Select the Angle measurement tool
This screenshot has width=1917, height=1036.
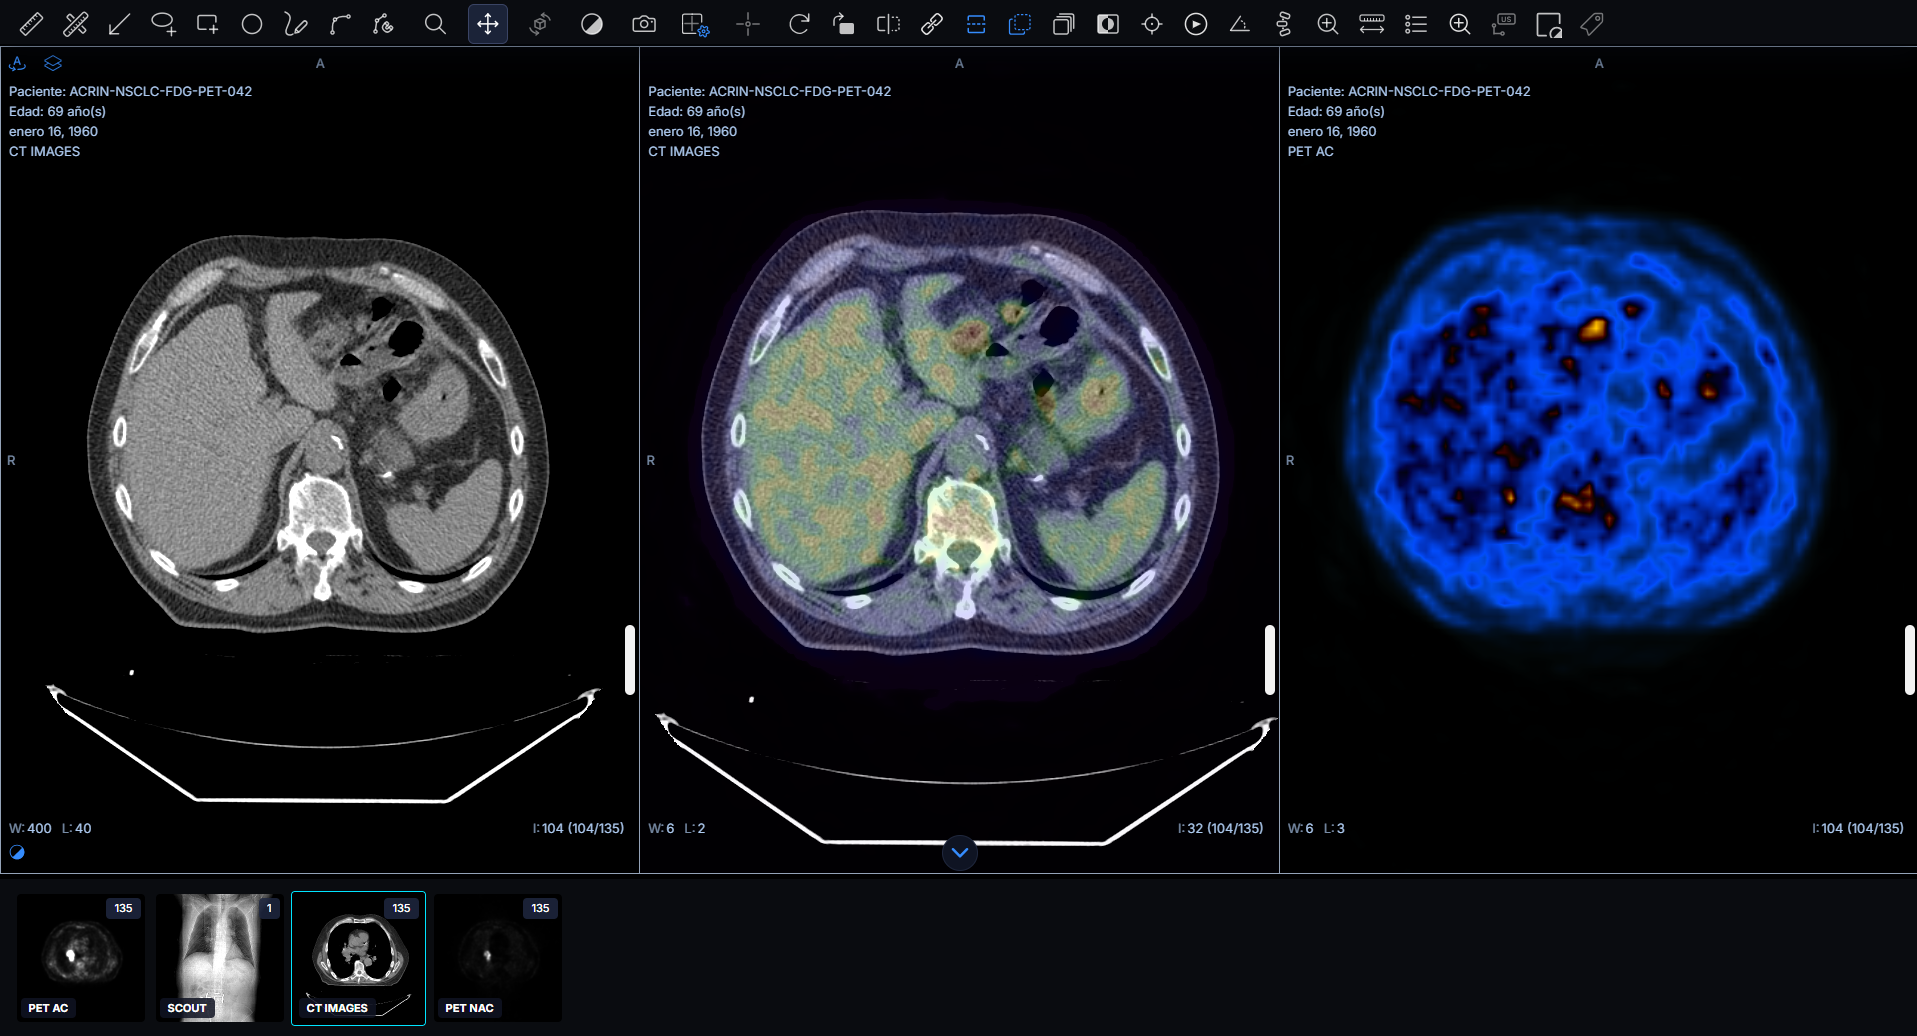(1240, 24)
